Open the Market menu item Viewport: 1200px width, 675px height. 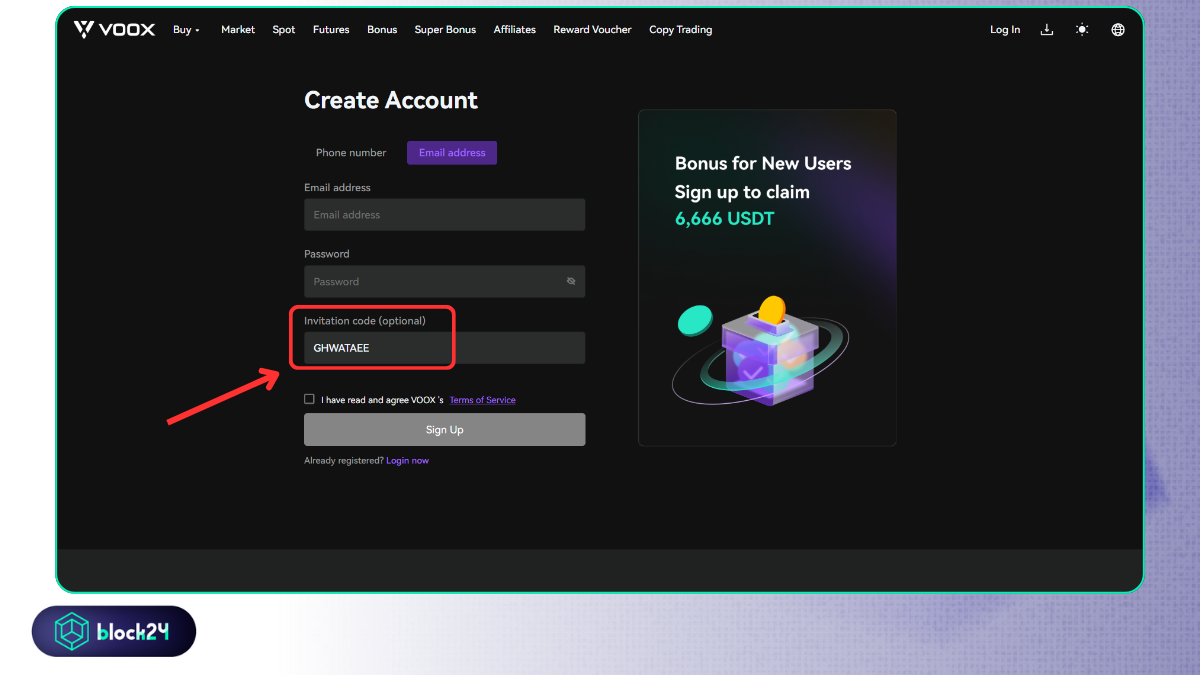(238, 29)
